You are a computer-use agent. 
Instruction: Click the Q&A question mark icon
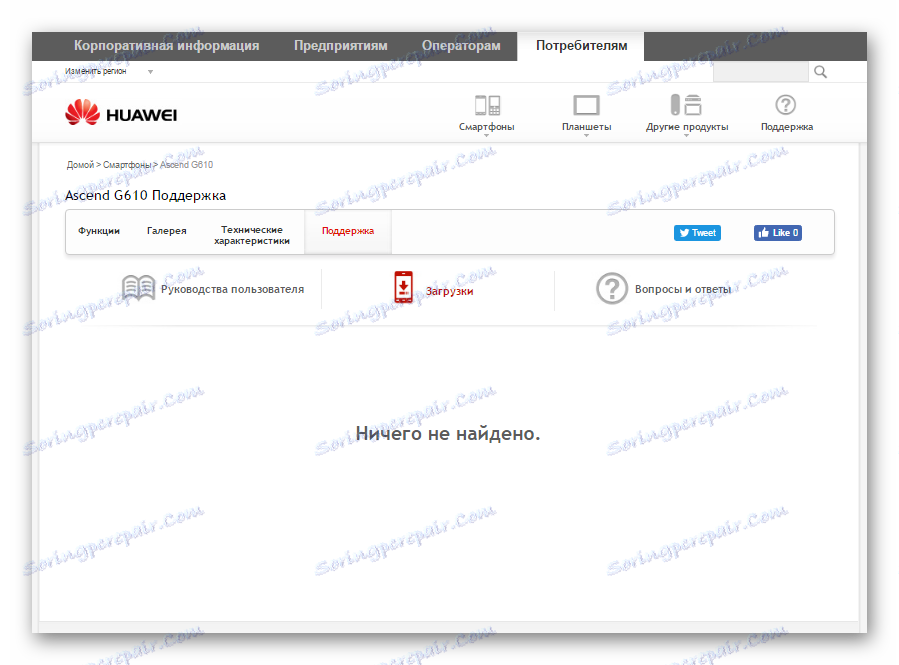tap(612, 288)
